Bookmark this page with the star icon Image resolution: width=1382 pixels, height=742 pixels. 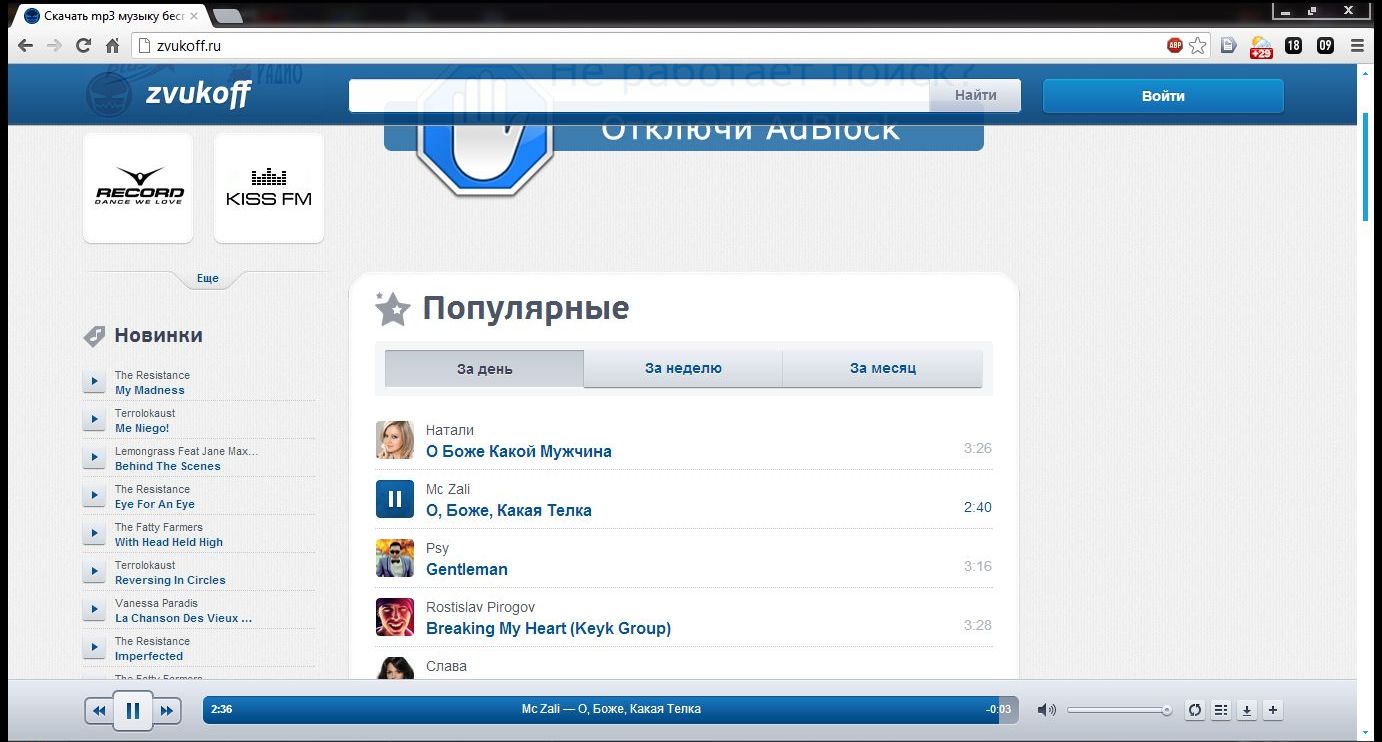1198,45
